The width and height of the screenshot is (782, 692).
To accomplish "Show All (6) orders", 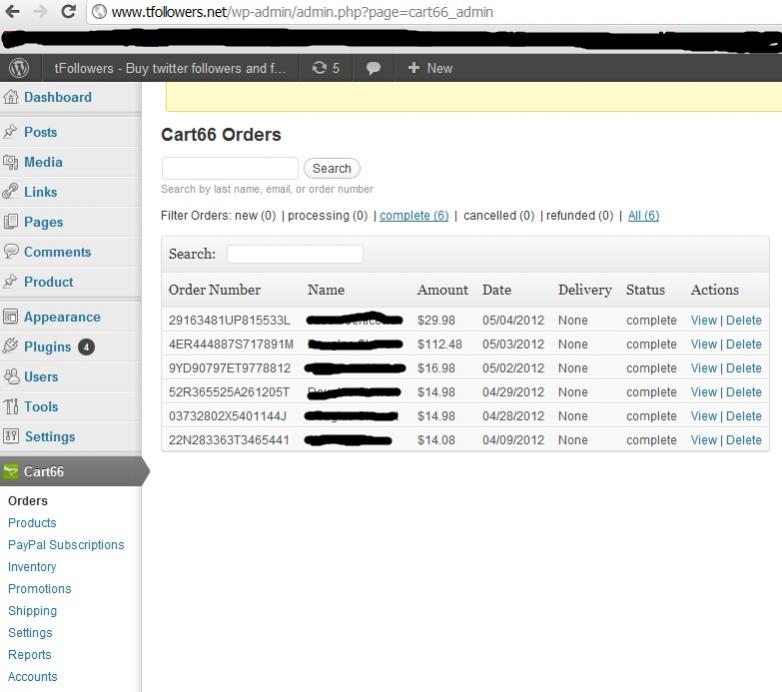I will (x=643, y=215).
